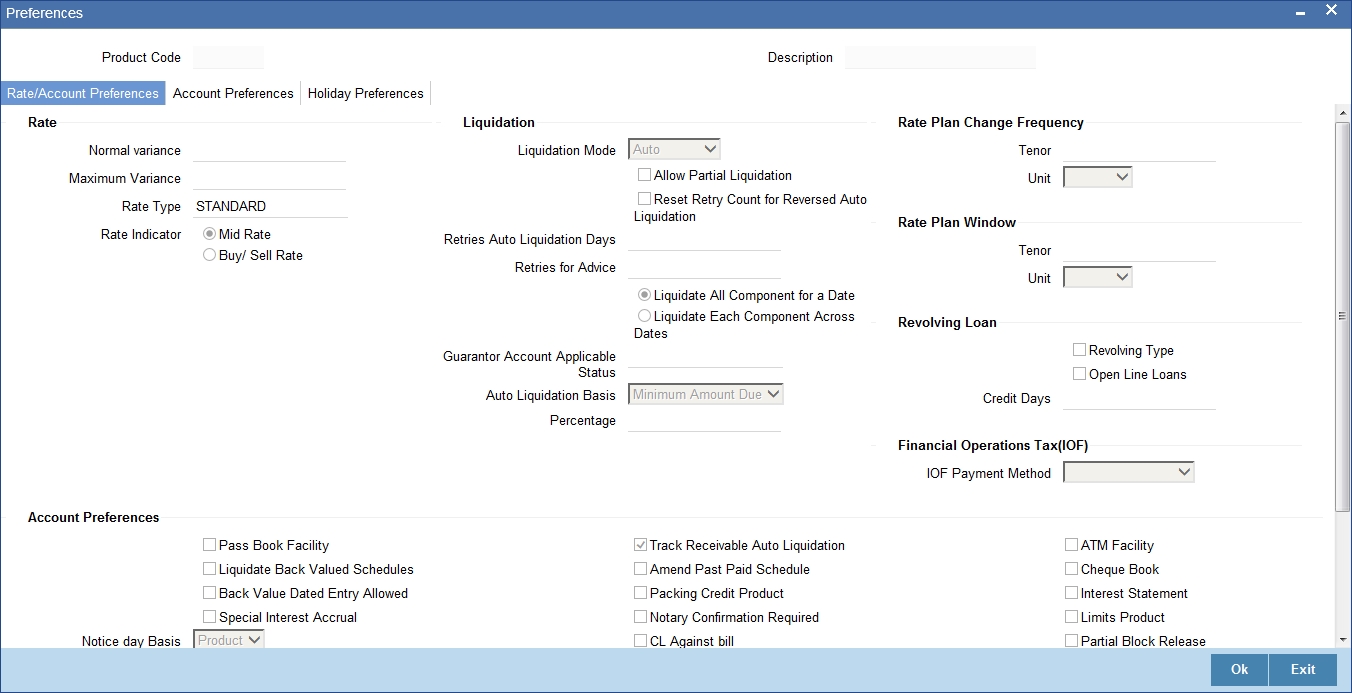Click the vertical scrollbar up arrow
Screen dimensions: 1352x693
click(1343, 113)
